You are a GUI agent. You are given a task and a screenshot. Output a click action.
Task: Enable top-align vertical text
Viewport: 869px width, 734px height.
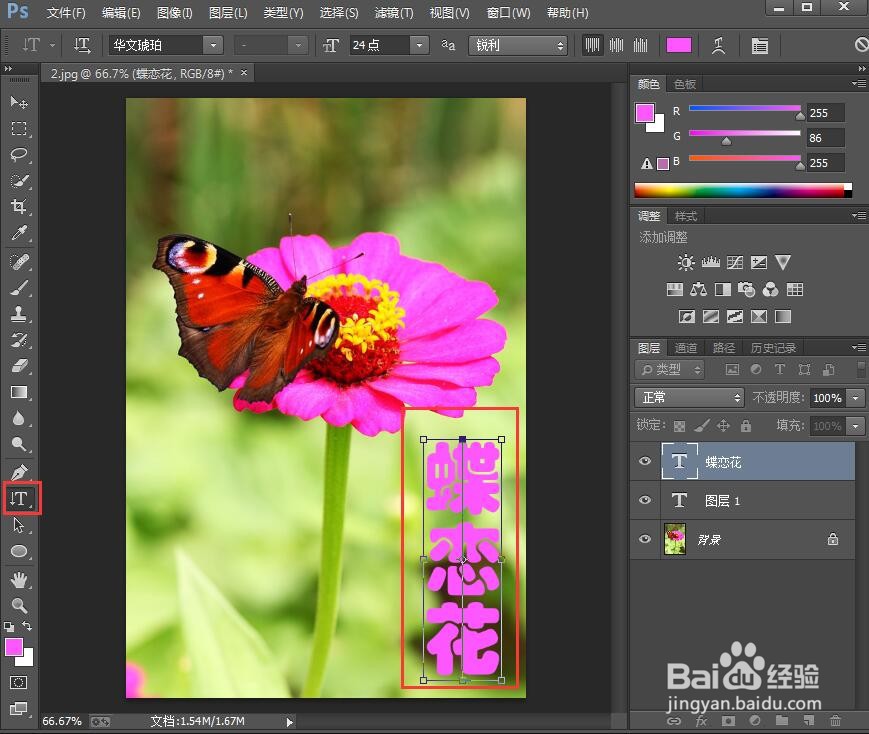592,45
